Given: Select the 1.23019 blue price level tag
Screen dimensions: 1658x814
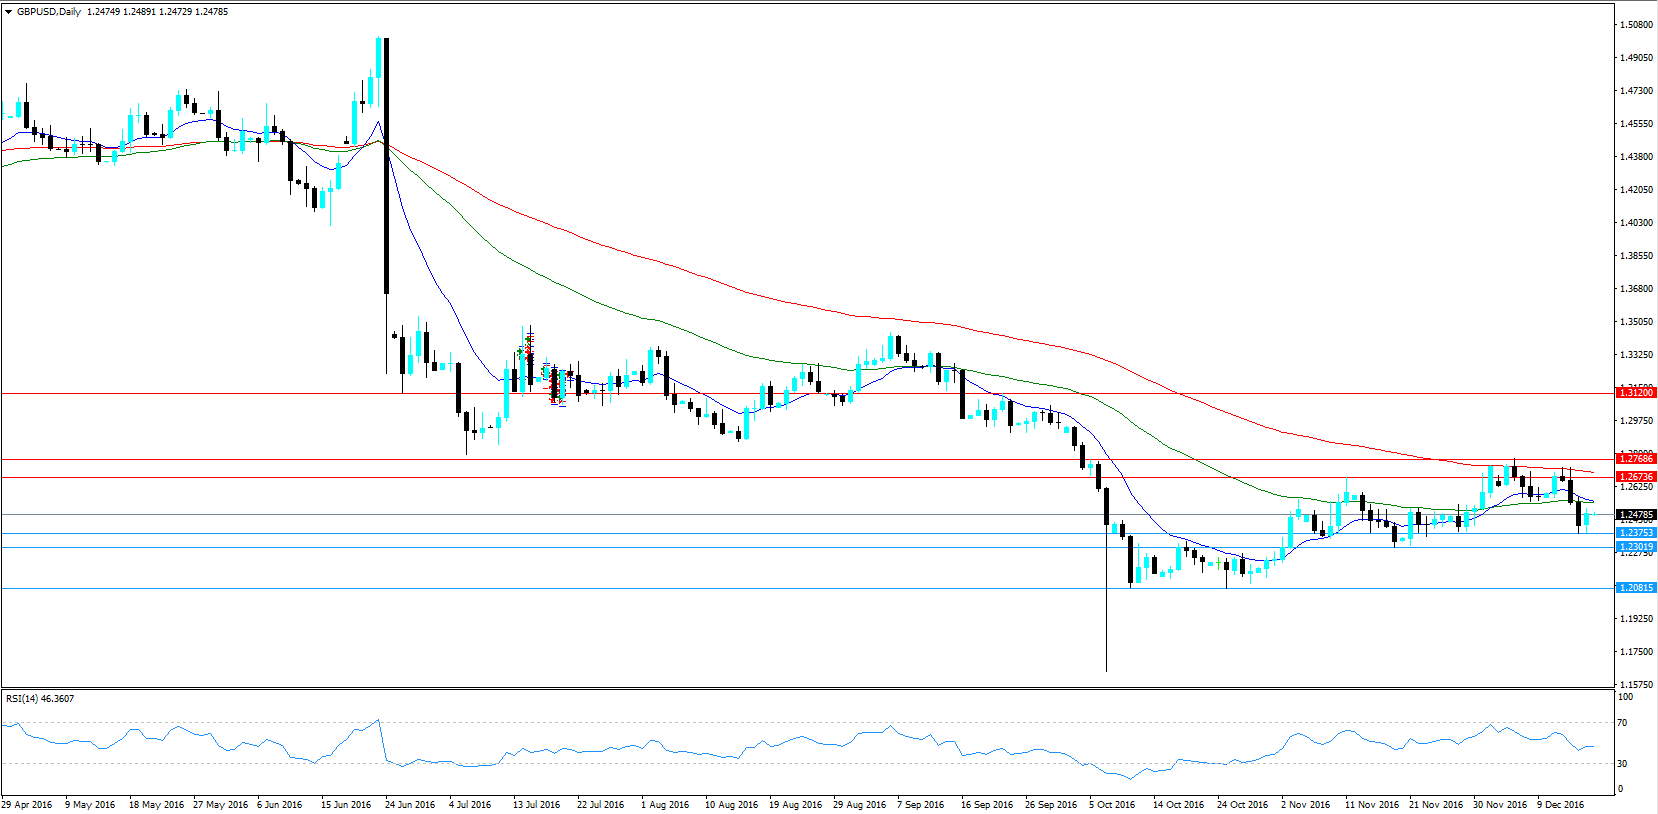Looking at the screenshot, I should click(1636, 547).
